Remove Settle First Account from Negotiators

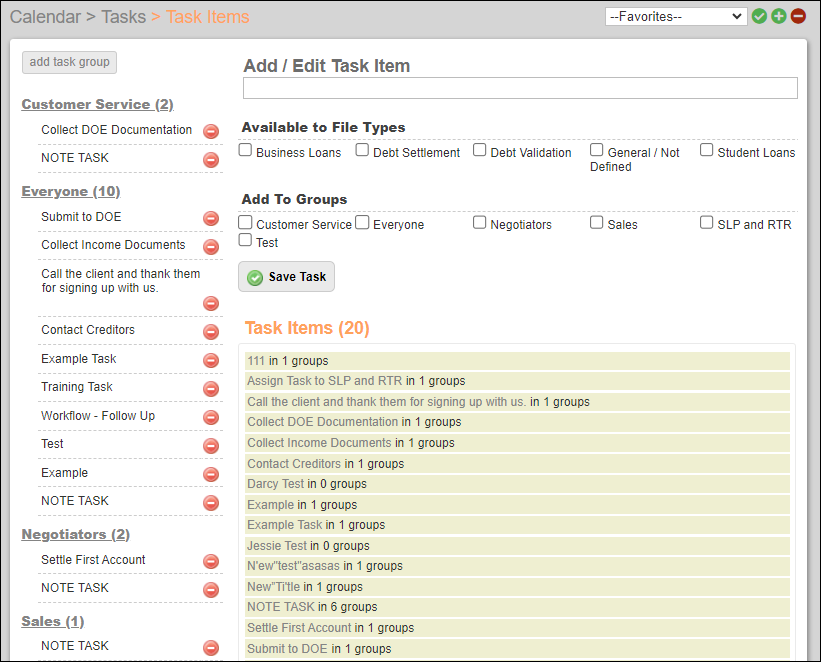(211, 561)
